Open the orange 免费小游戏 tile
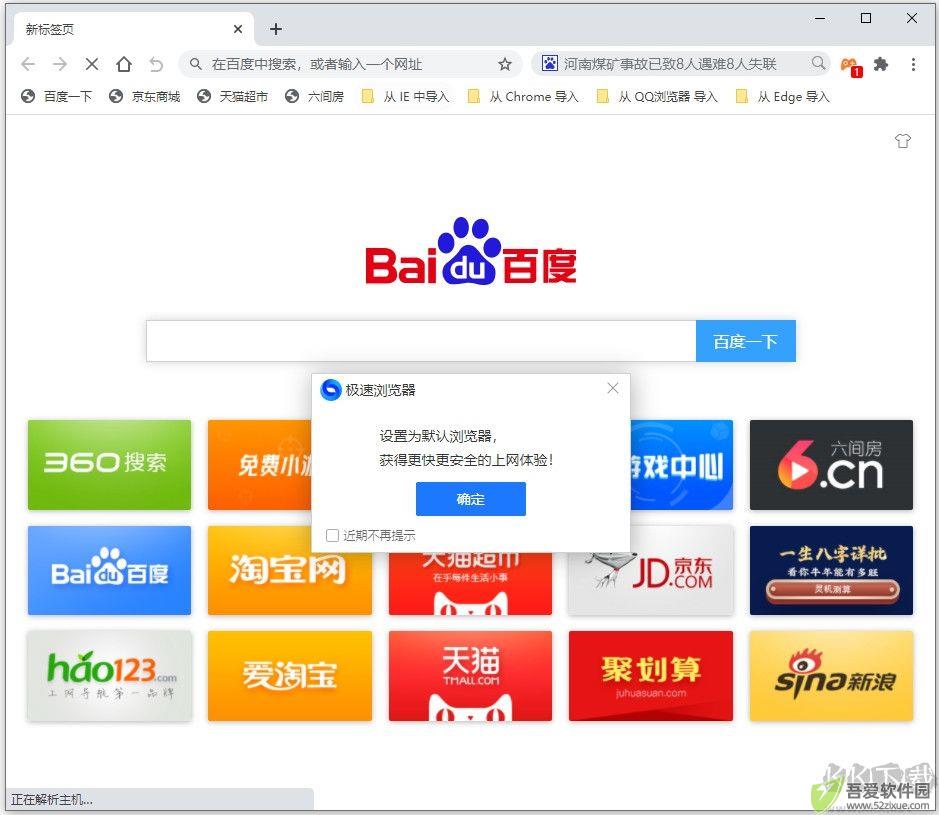 click(x=260, y=465)
